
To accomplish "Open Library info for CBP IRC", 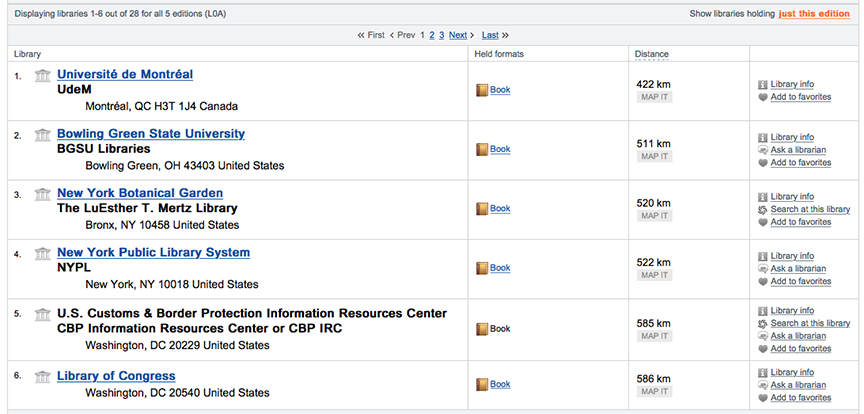I will point(792,311).
